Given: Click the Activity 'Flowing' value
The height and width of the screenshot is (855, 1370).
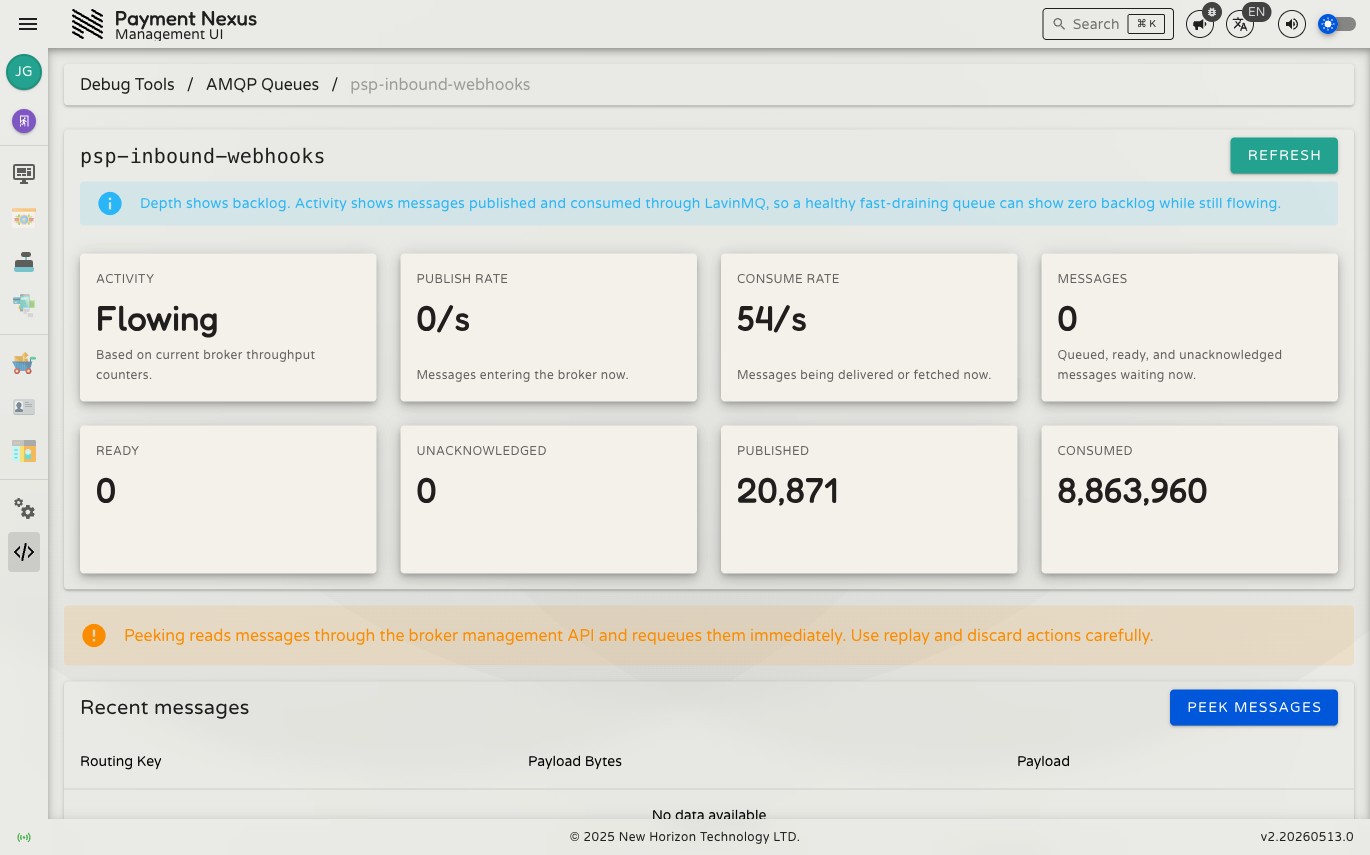Looking at the screenshot, I should click(157, 319).
